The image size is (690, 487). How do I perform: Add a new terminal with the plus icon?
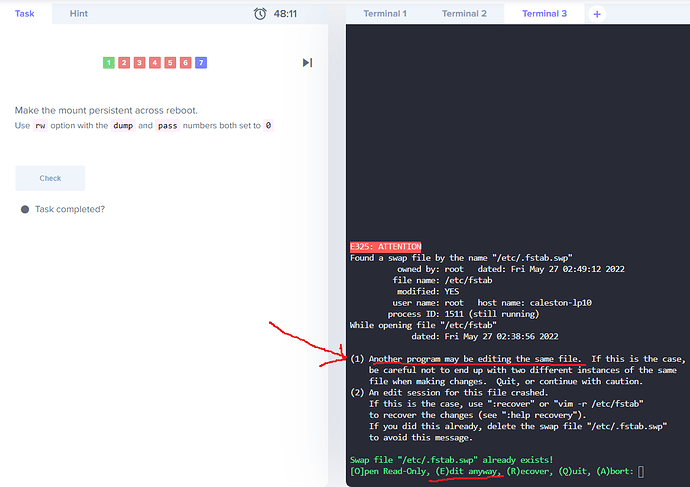(597, 14)
